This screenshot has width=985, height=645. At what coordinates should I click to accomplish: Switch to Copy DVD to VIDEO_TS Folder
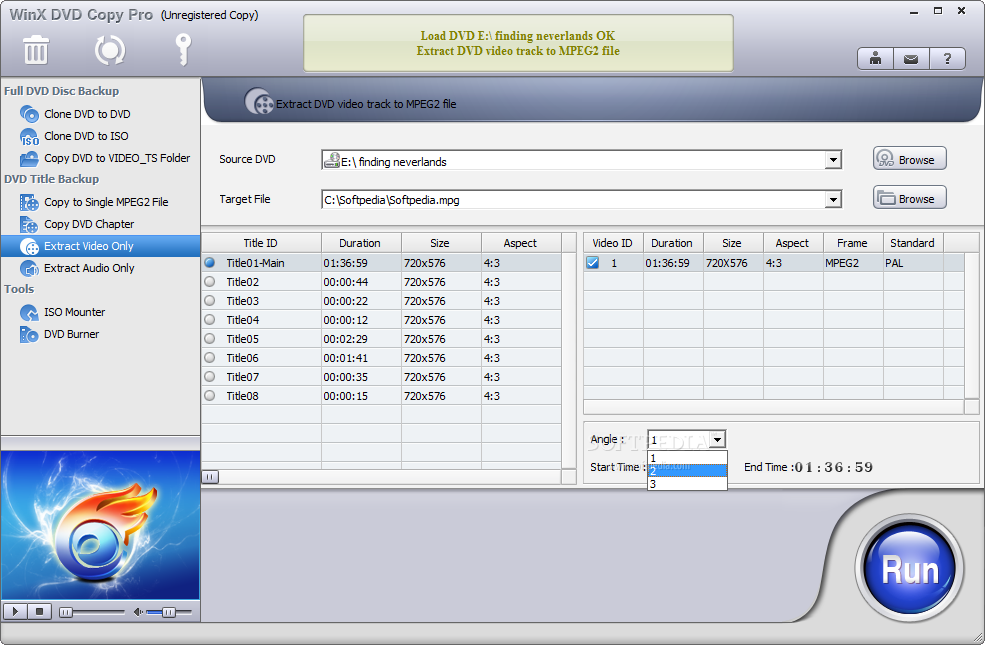pyautogui.click(x=117, y=158)
